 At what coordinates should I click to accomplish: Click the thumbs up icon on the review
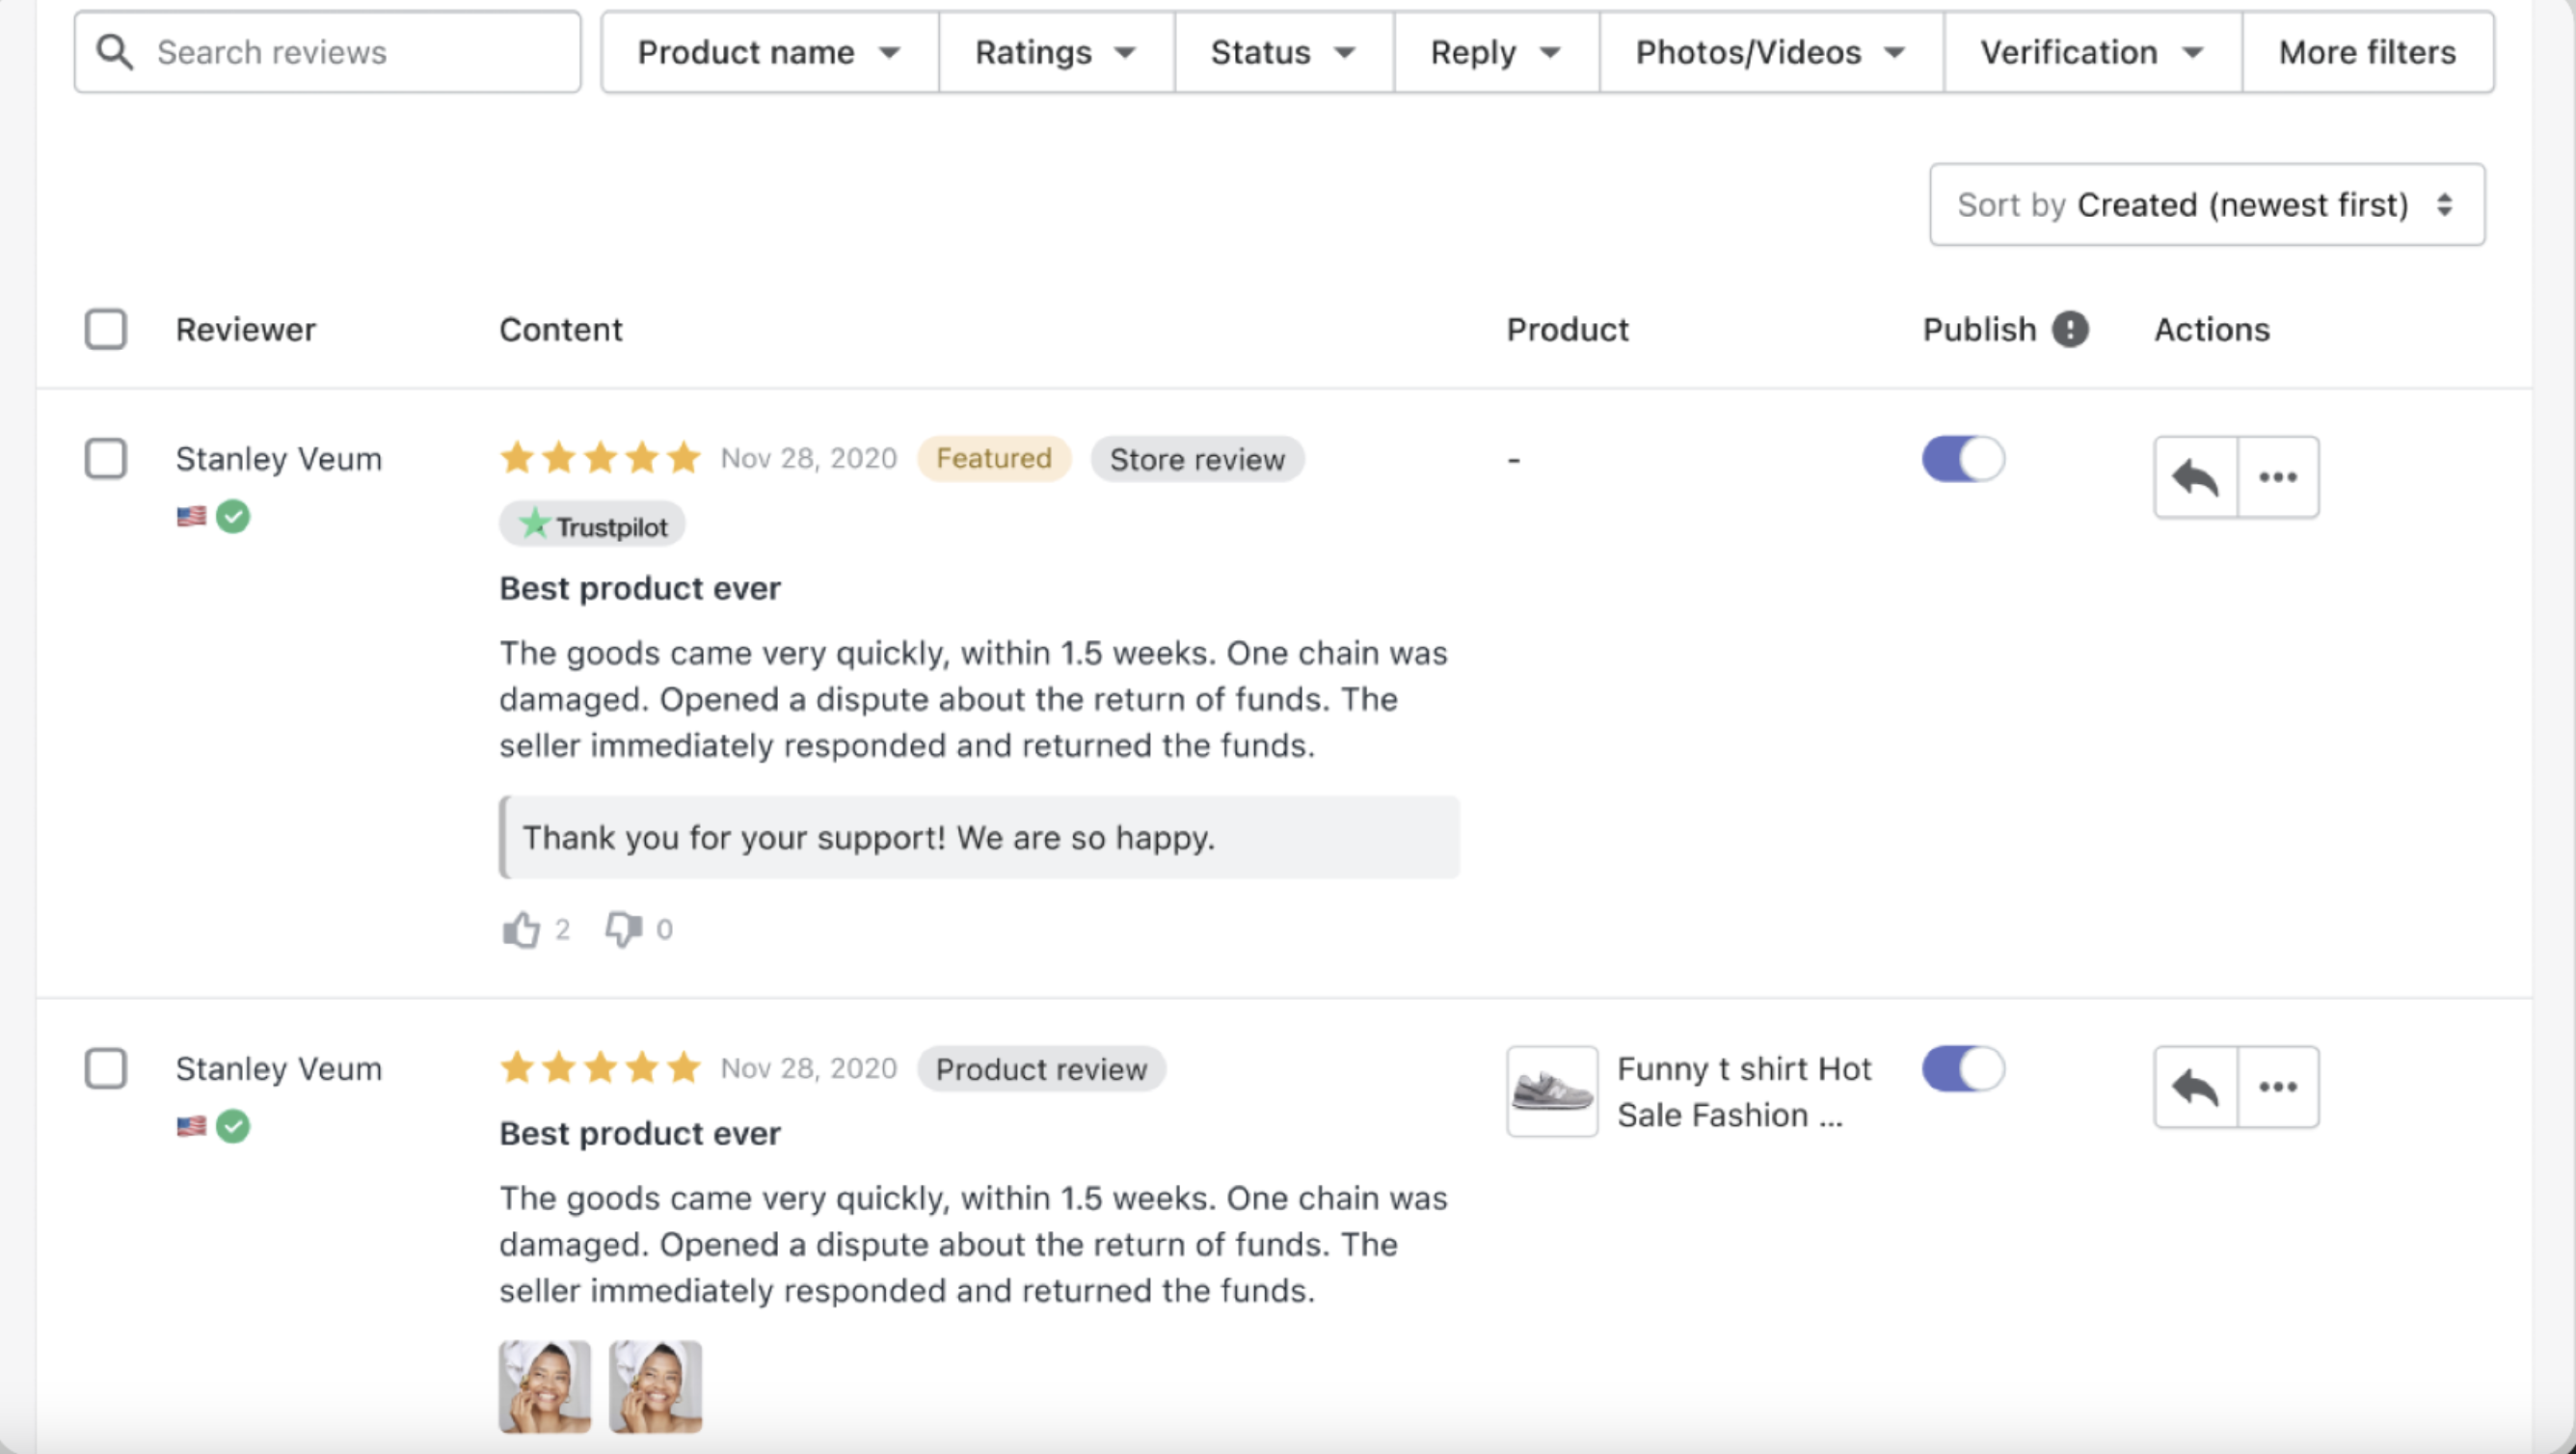click(520, 928)
